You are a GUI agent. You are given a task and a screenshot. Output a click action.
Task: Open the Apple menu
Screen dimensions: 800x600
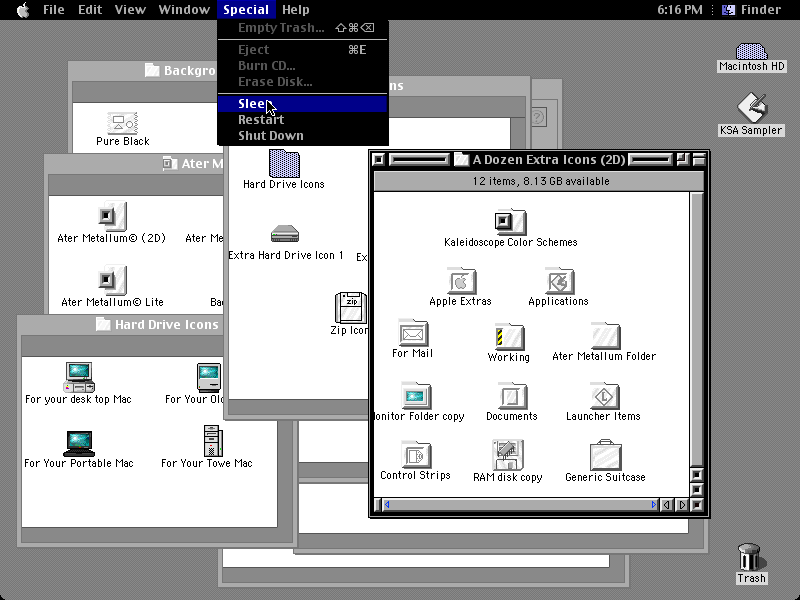tap(23, 10)
